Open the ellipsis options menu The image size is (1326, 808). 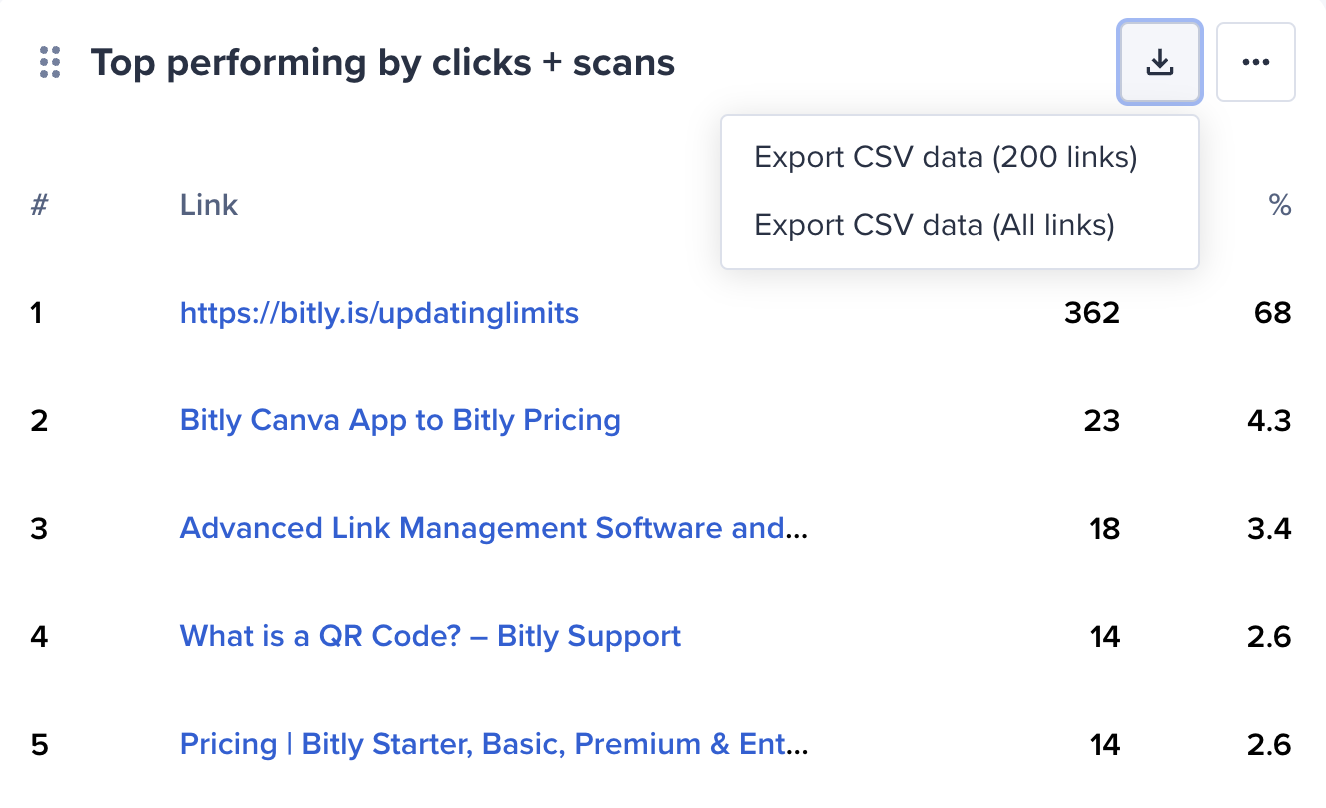pyautogui.click(x=1256, y=61)
